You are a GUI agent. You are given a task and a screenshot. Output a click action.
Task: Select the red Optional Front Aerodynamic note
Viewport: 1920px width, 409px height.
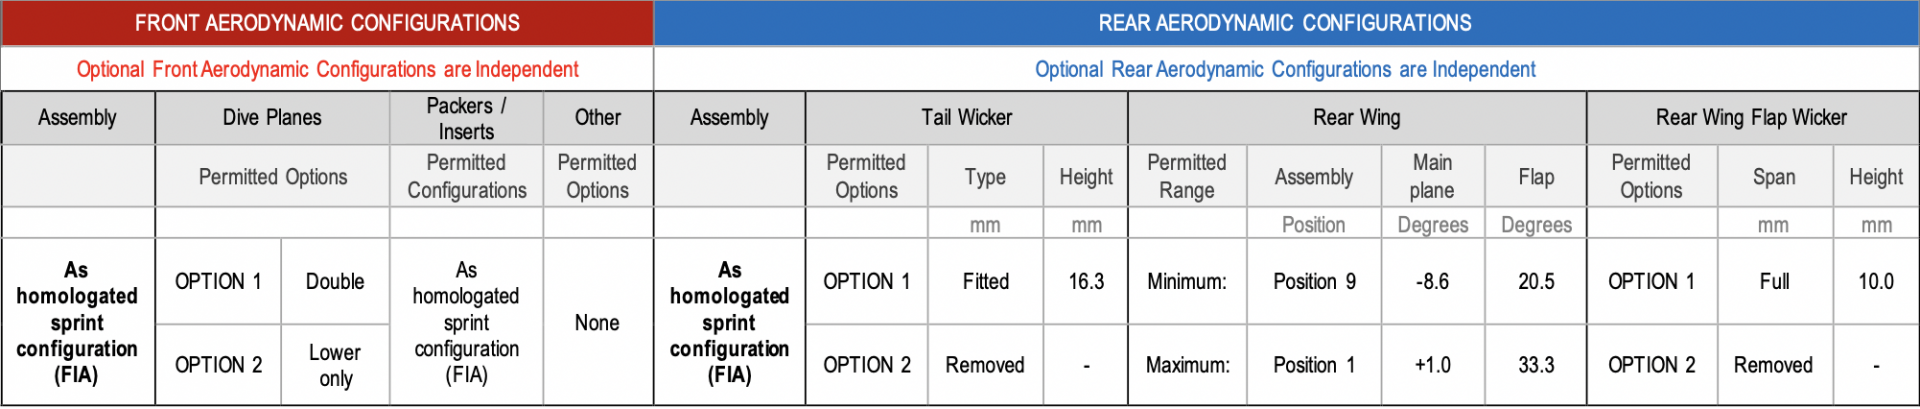(x=327, y=69)
